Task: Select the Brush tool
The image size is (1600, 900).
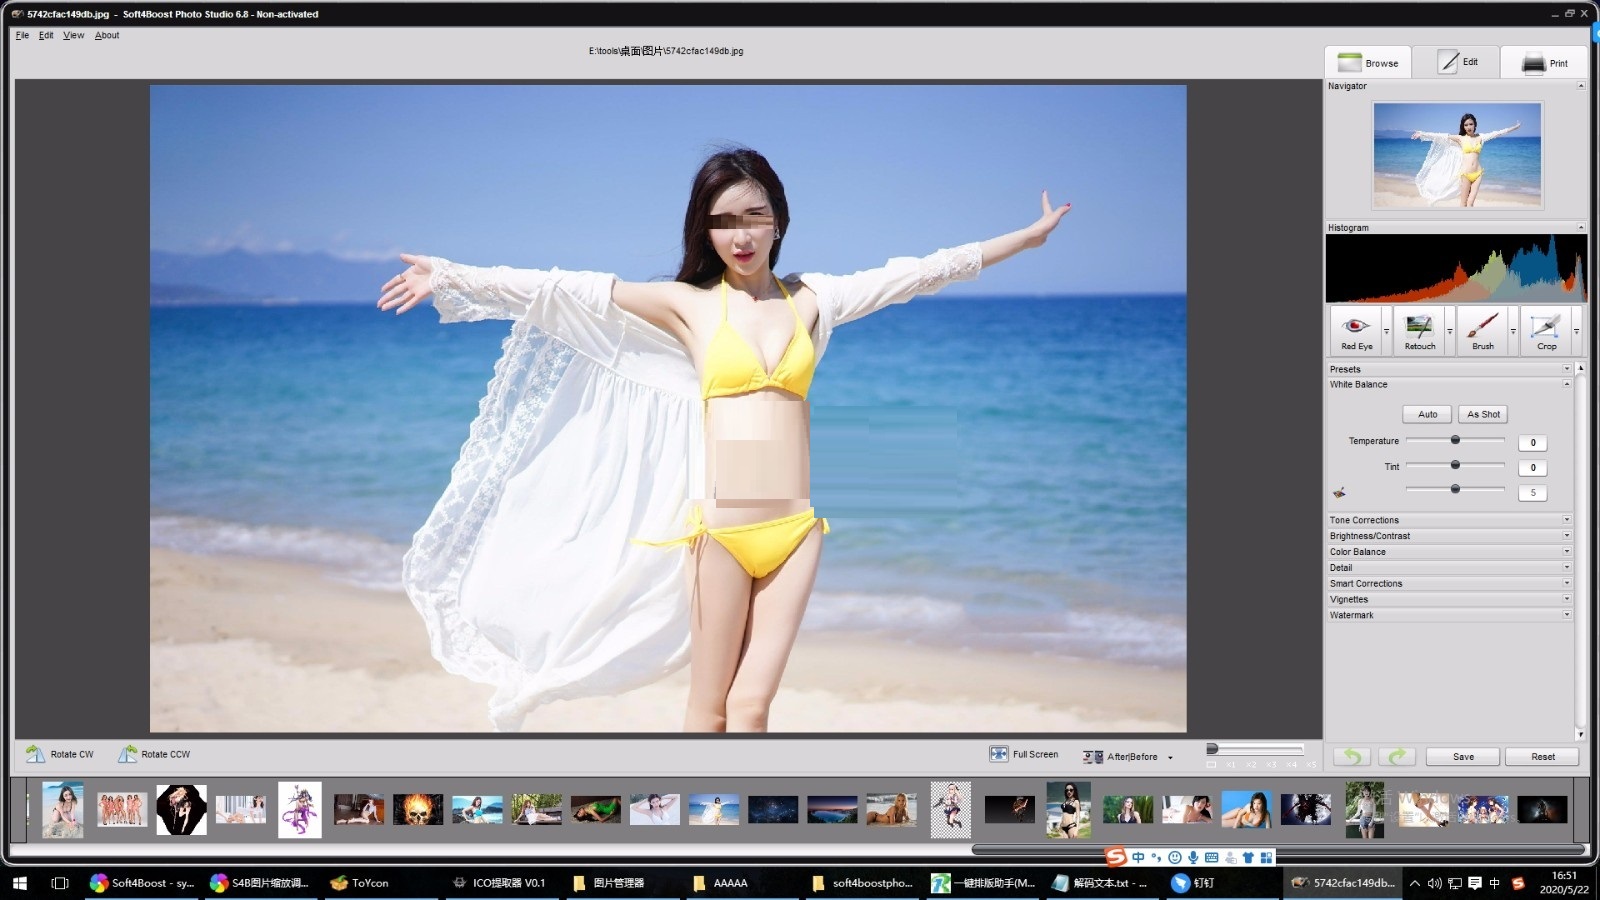Action: (1483, 331)
